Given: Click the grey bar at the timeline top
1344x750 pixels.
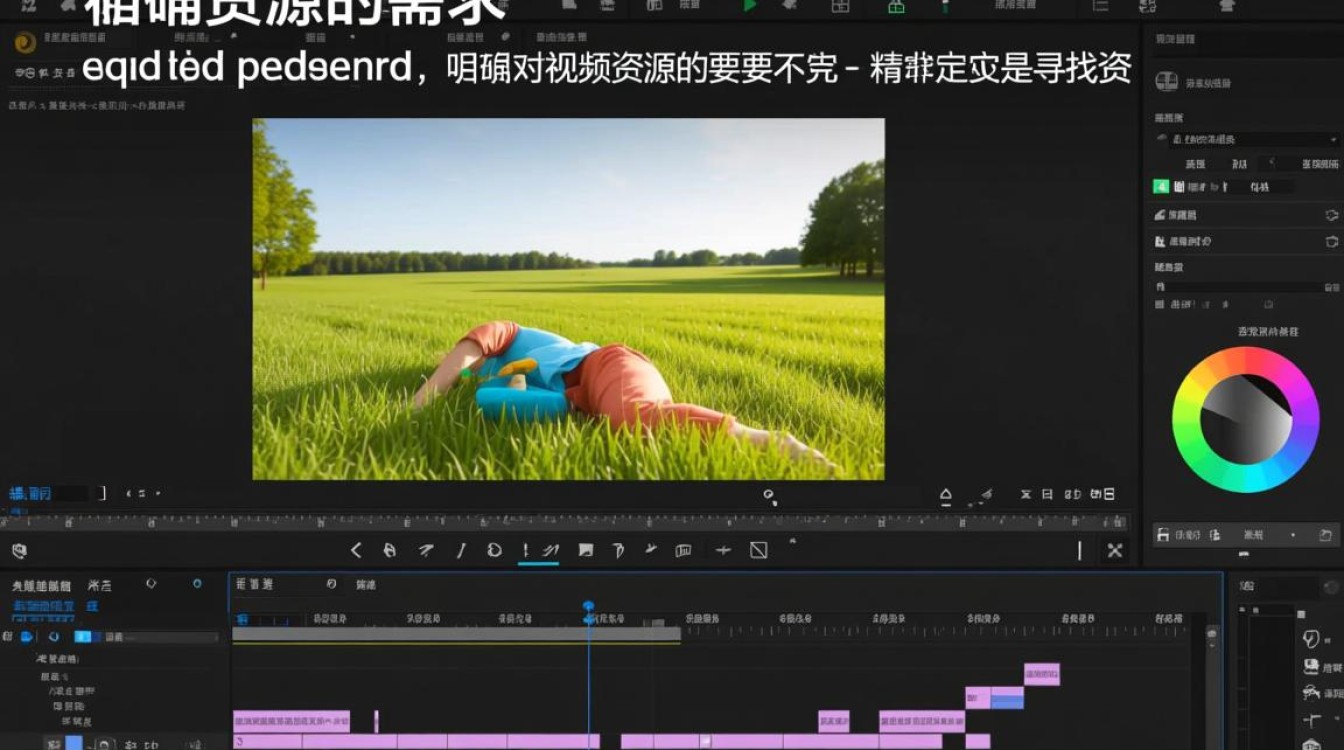Looking at the screenshot, I should click(456, 633).
